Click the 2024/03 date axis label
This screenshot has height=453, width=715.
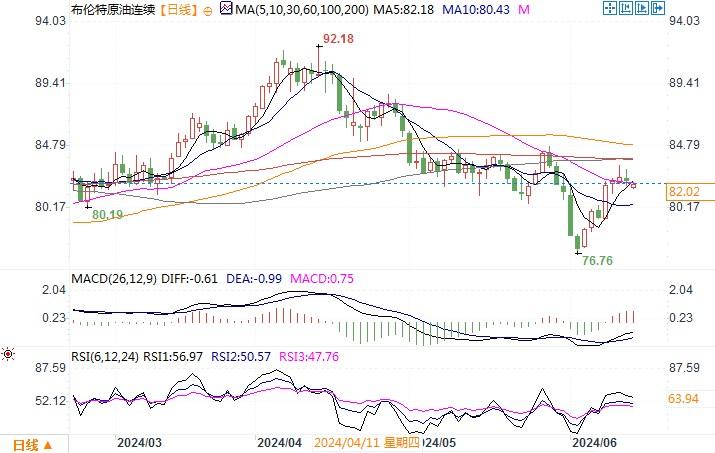[x=140, y=443]
